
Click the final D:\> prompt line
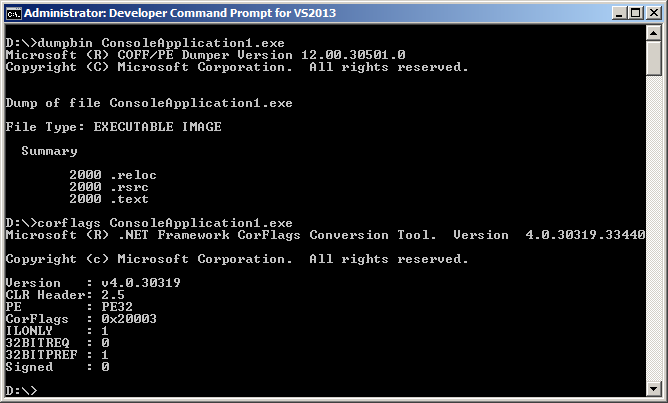pyautogui.click(x=22, y=390)
